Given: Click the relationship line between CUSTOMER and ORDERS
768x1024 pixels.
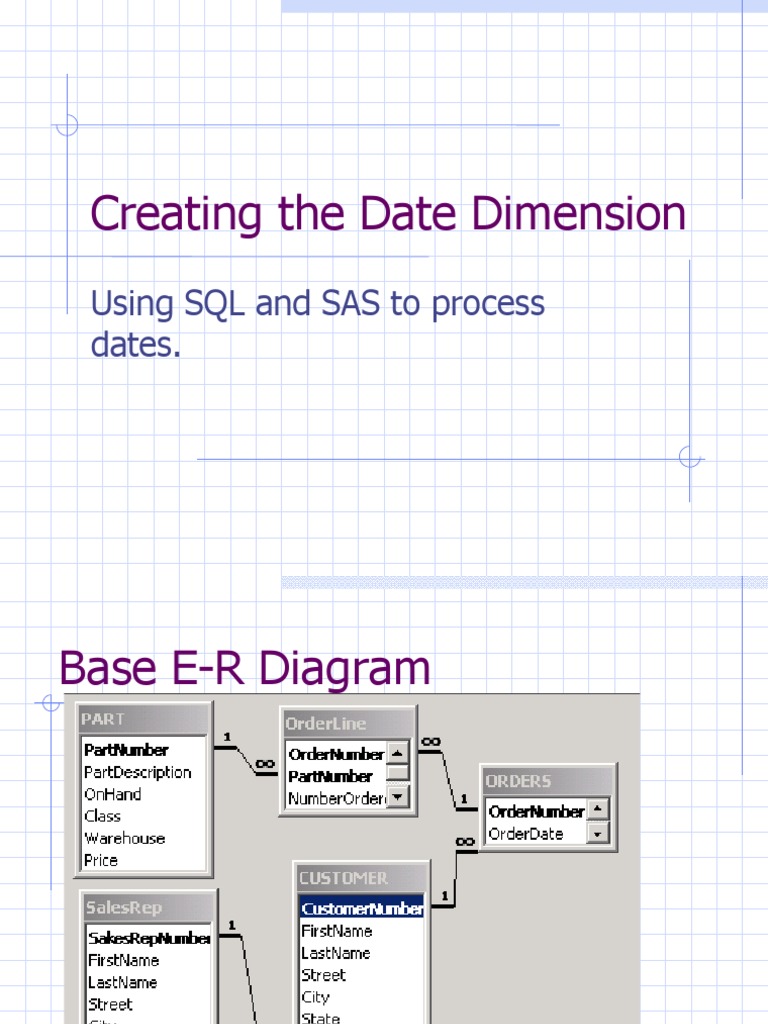Looking at the screenshot, I should click(x=455, y=878).
